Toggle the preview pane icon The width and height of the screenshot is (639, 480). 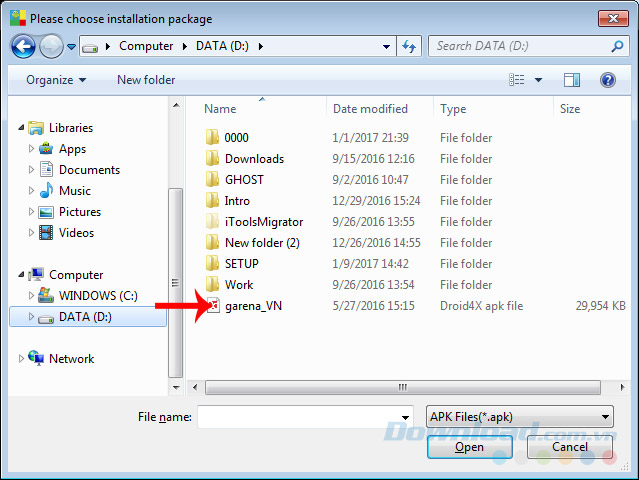[x=571, y=80]
